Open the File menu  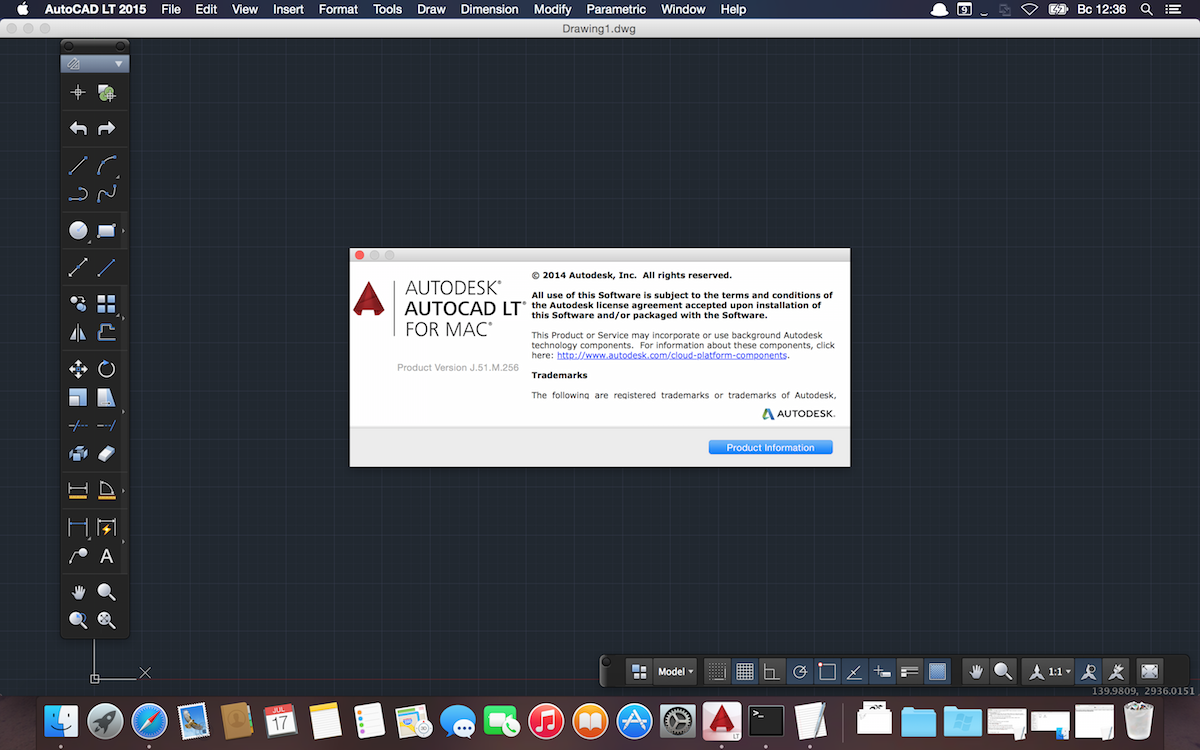tap(171, 9)
